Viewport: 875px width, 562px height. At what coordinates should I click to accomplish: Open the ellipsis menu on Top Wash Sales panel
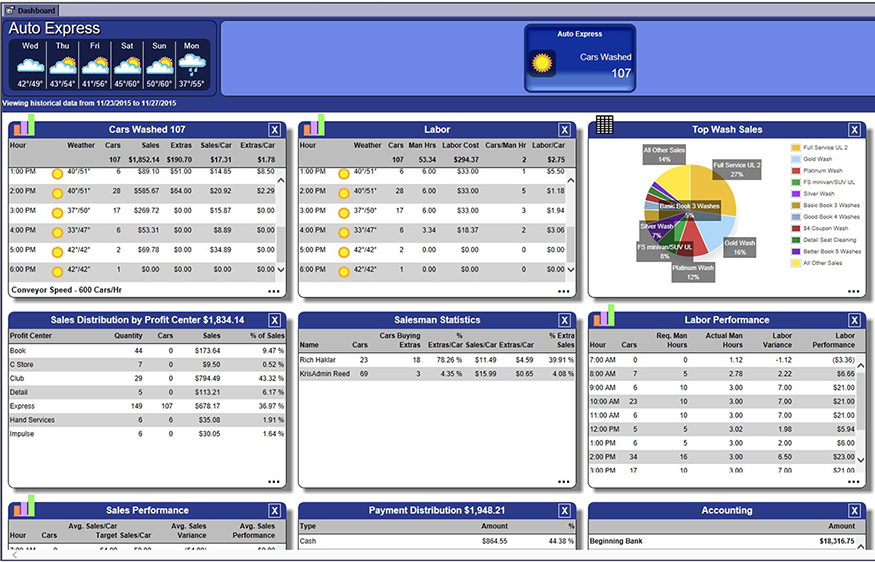853,291
